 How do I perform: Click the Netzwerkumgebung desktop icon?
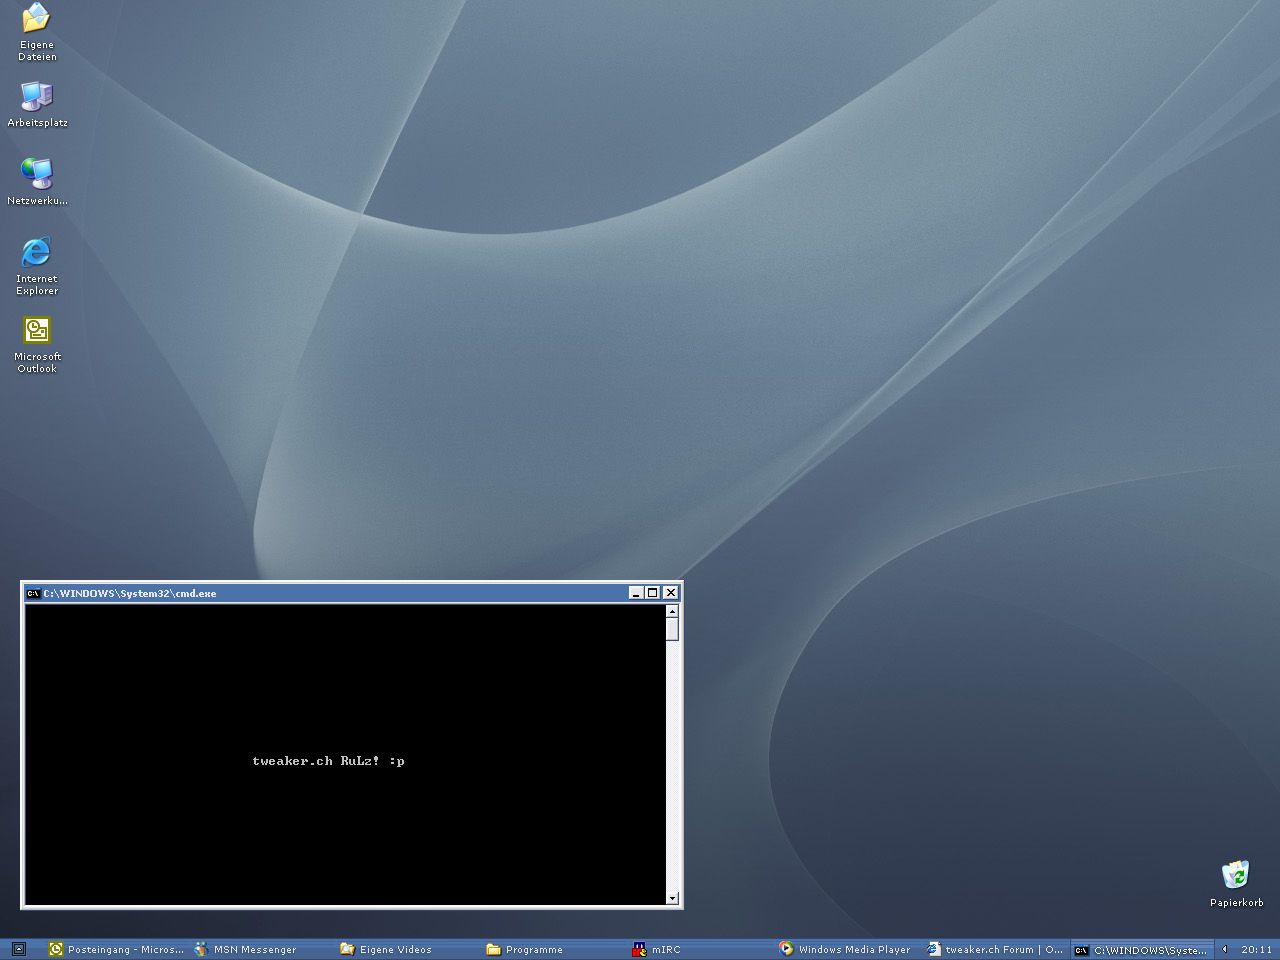pyautogui.click(x=37, y=174)
